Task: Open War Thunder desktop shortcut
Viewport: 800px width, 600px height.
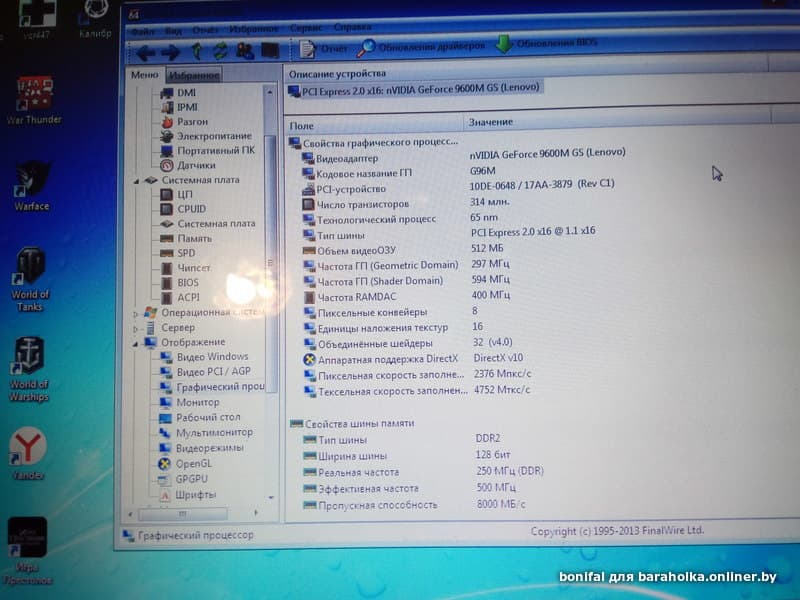Action: (x=34, y=101)
